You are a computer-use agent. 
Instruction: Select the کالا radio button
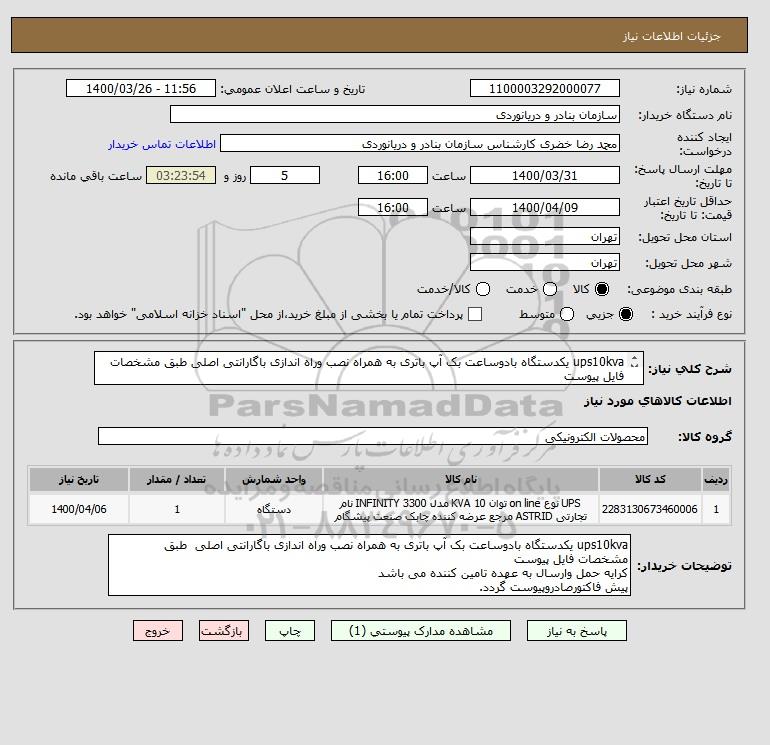602,289
